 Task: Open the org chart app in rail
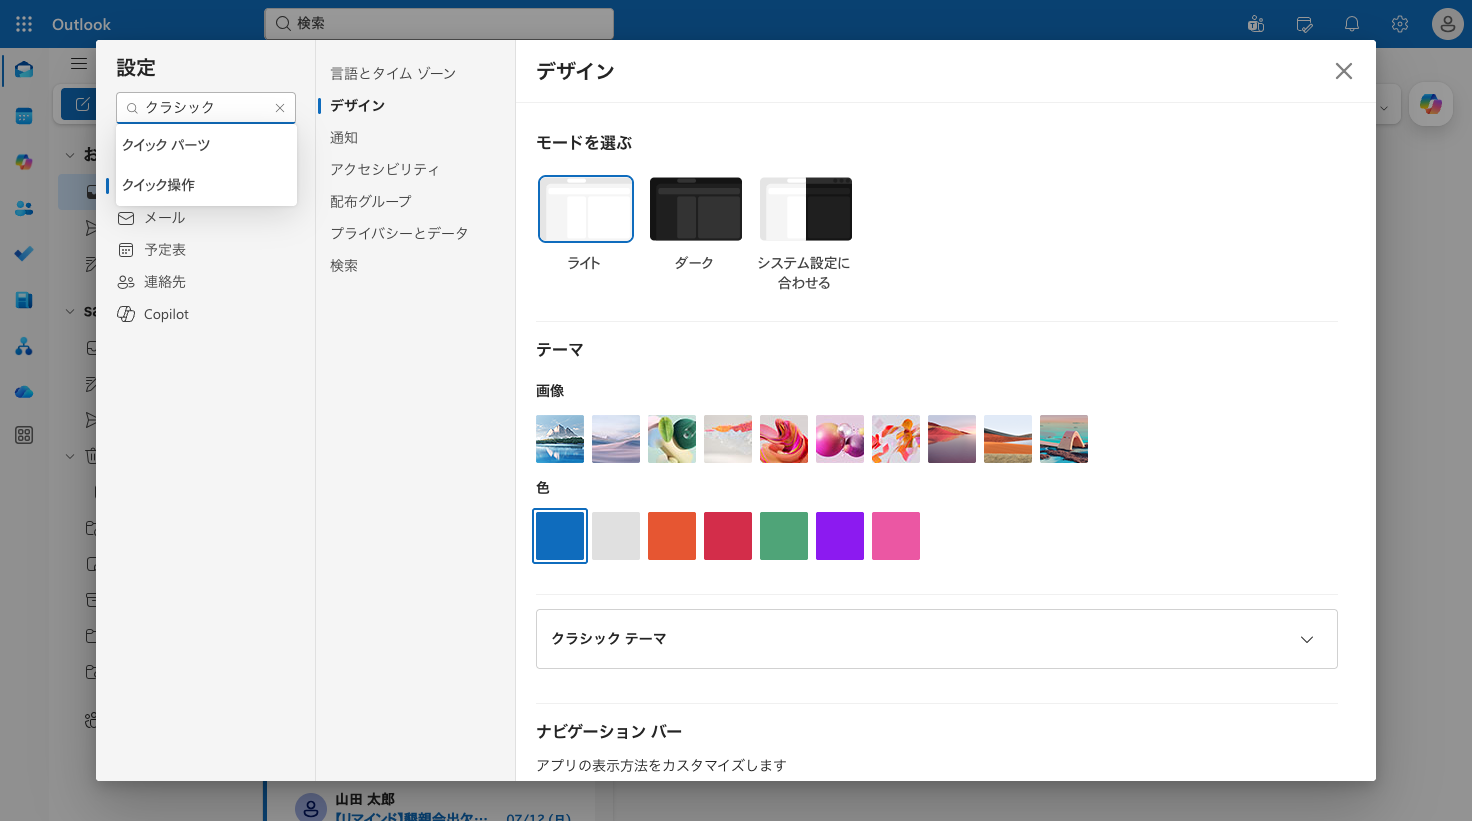24,346
